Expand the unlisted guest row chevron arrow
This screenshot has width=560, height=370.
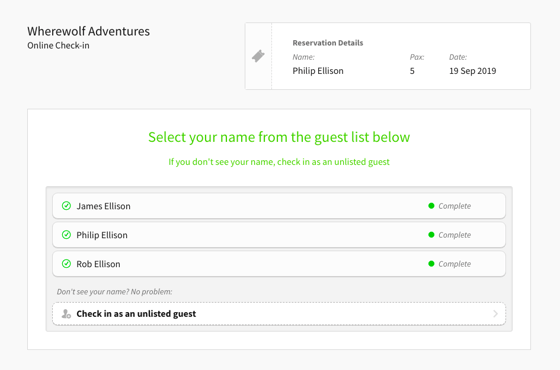coord(495,314)
